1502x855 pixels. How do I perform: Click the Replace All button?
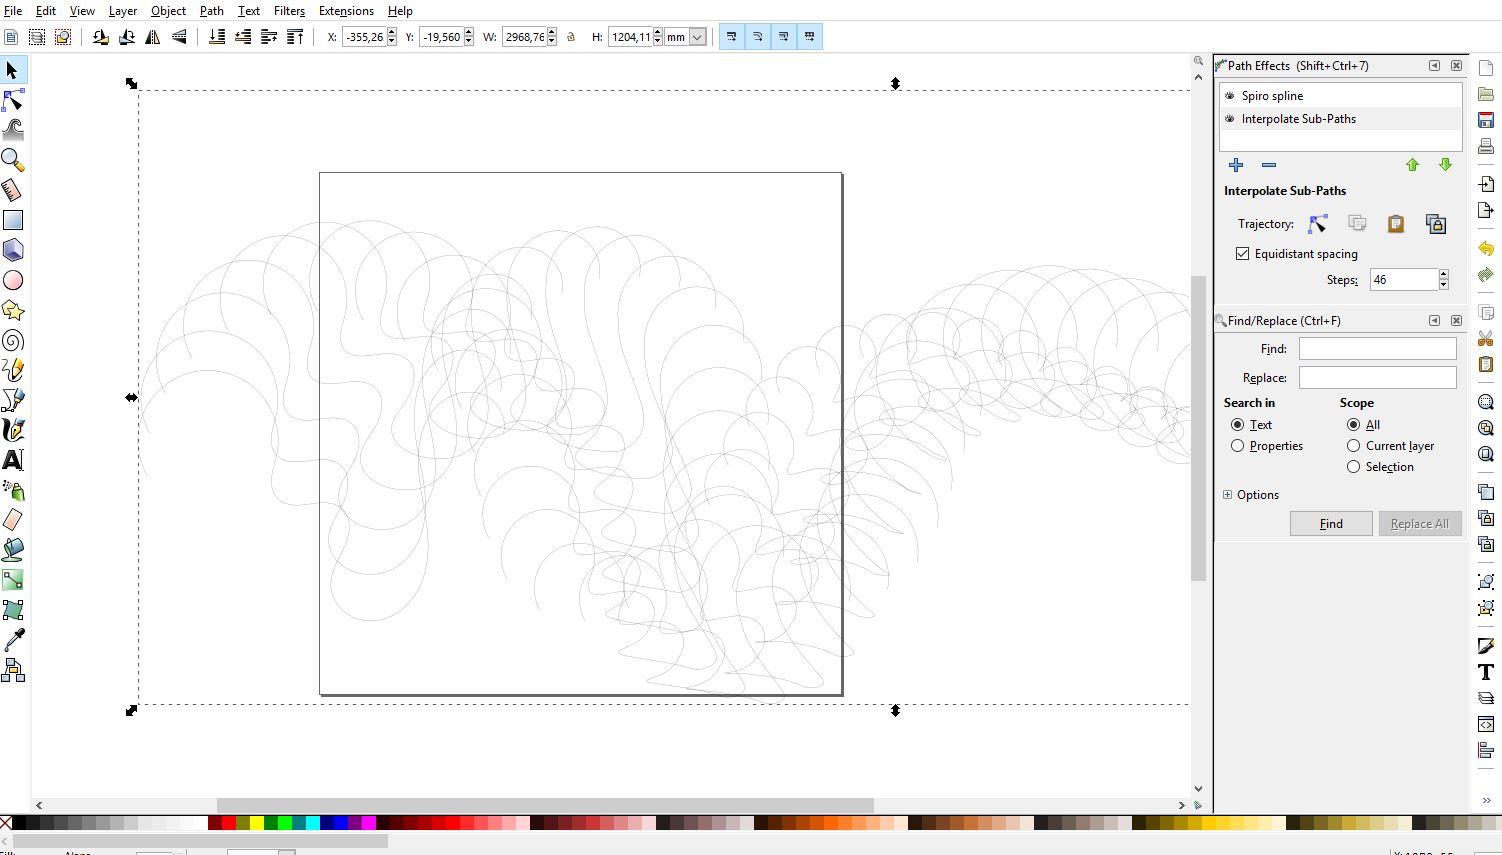(1420, 524)
